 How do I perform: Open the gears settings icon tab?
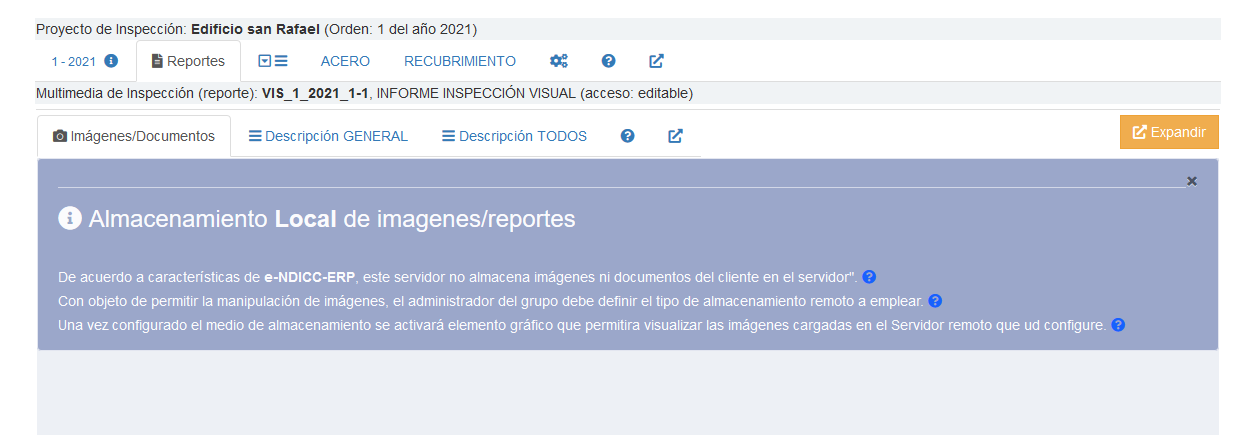click(x=559, y=61)
